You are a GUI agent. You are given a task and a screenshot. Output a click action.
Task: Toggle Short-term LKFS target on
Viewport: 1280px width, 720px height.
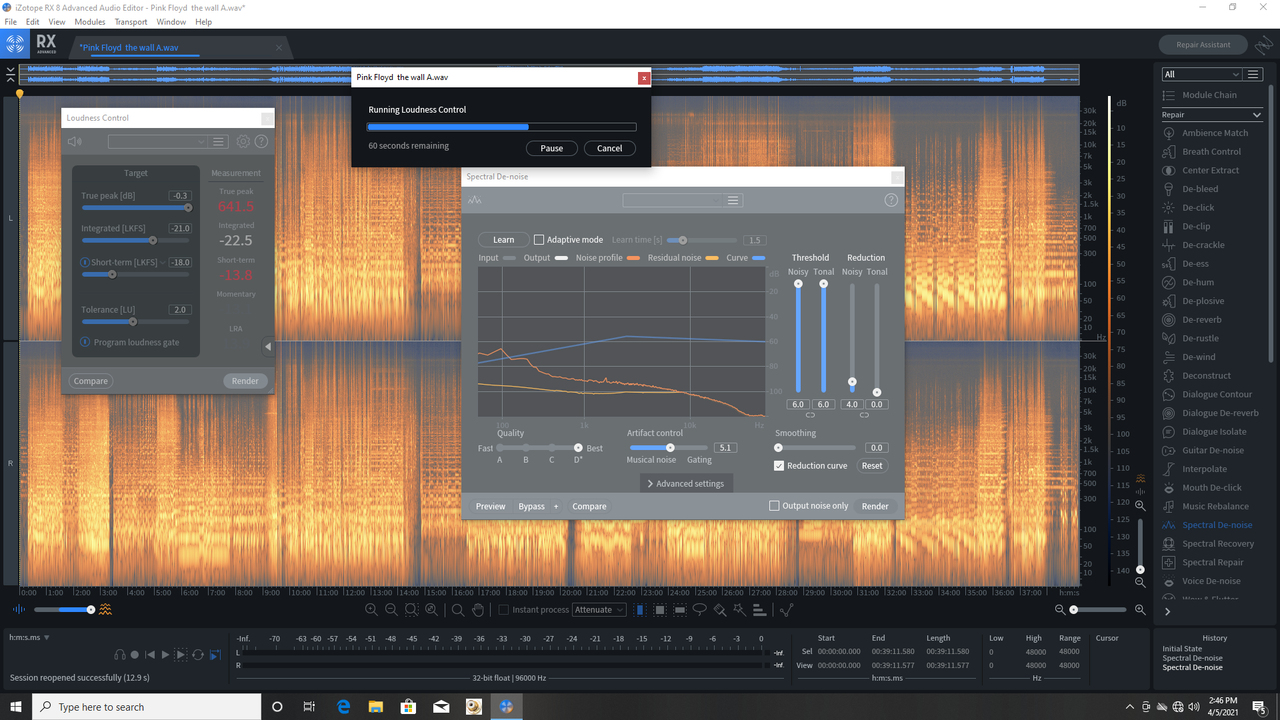(86, 262)
